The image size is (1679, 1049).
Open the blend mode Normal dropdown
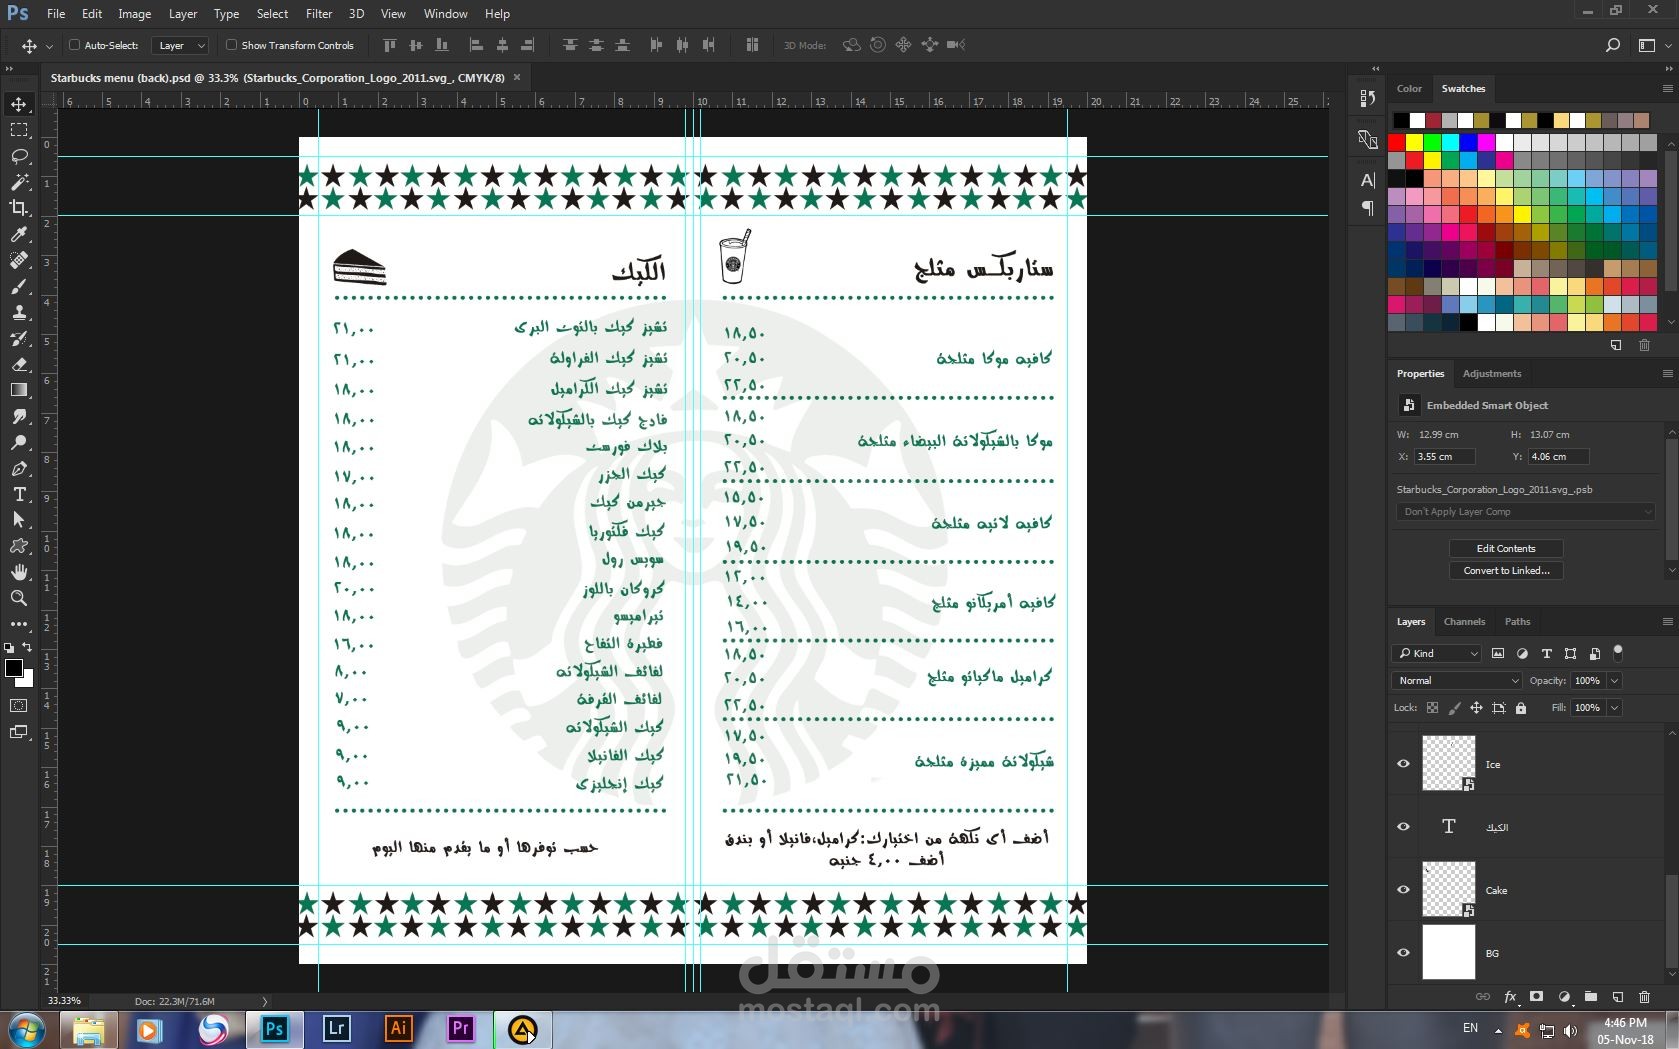(x=1457, y=680)
